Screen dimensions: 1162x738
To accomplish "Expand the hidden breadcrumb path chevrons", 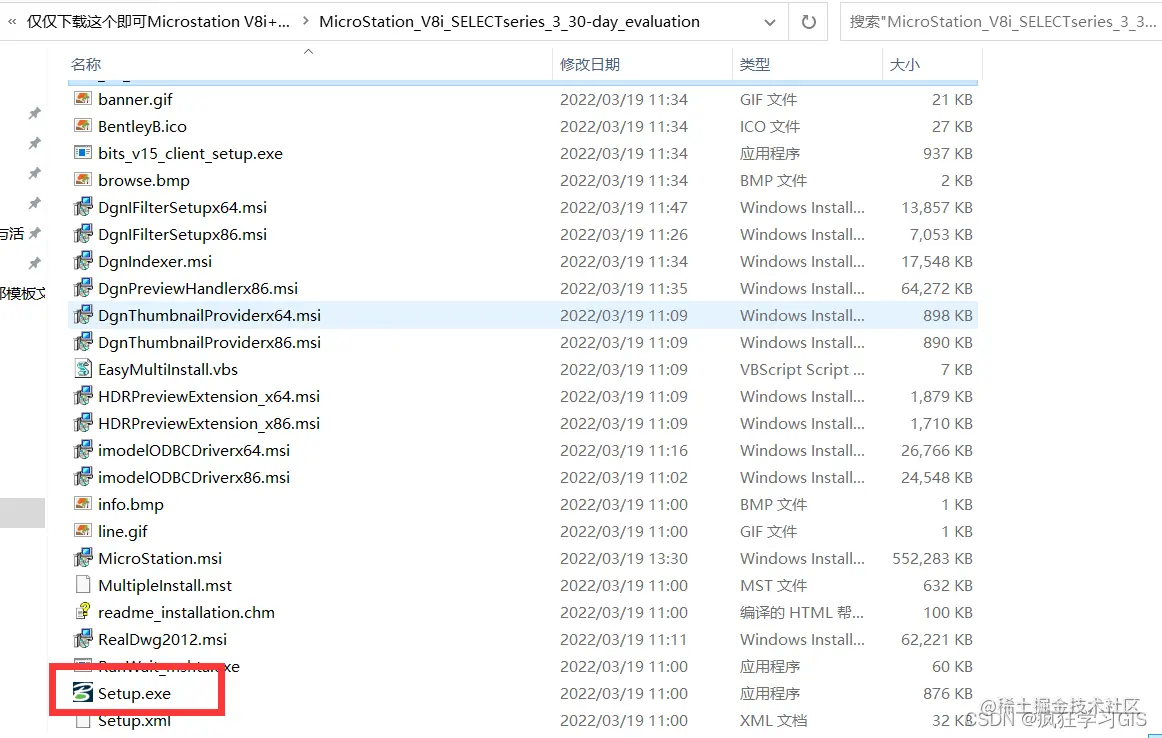I will pyautogui.click(x=12, y=22).
